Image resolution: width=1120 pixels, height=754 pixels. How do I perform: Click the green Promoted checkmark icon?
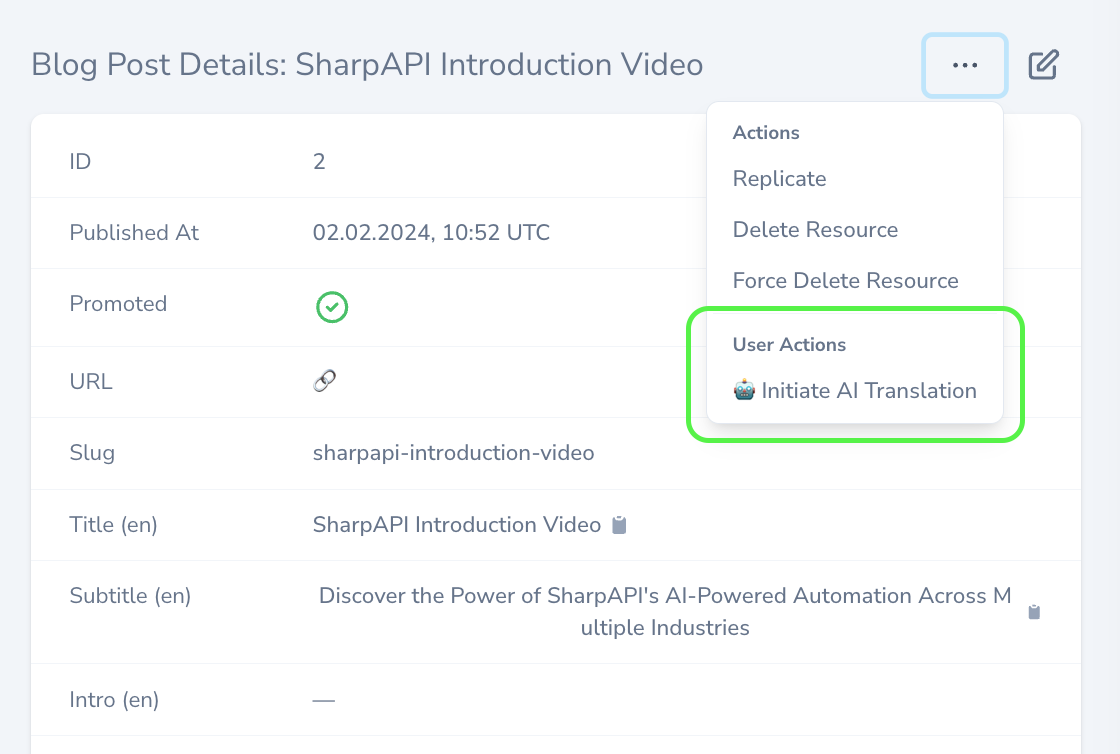coord(331,307)
